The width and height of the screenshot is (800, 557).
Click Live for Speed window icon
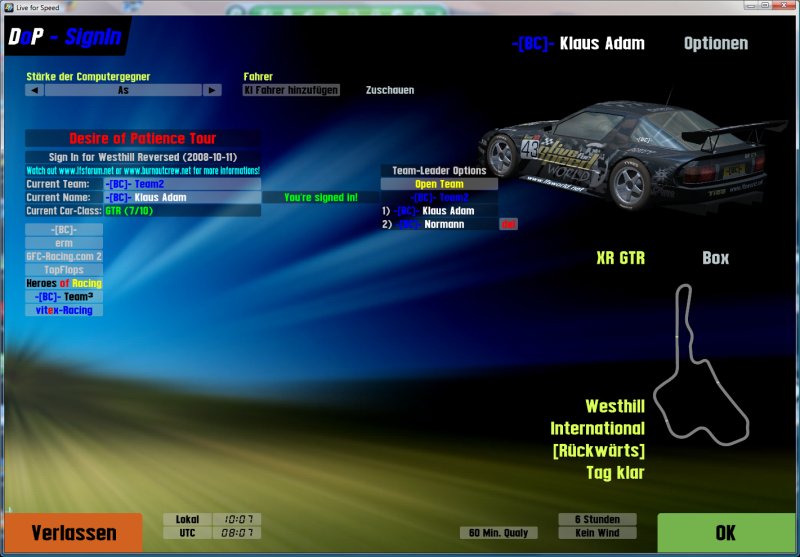point(9,7)
